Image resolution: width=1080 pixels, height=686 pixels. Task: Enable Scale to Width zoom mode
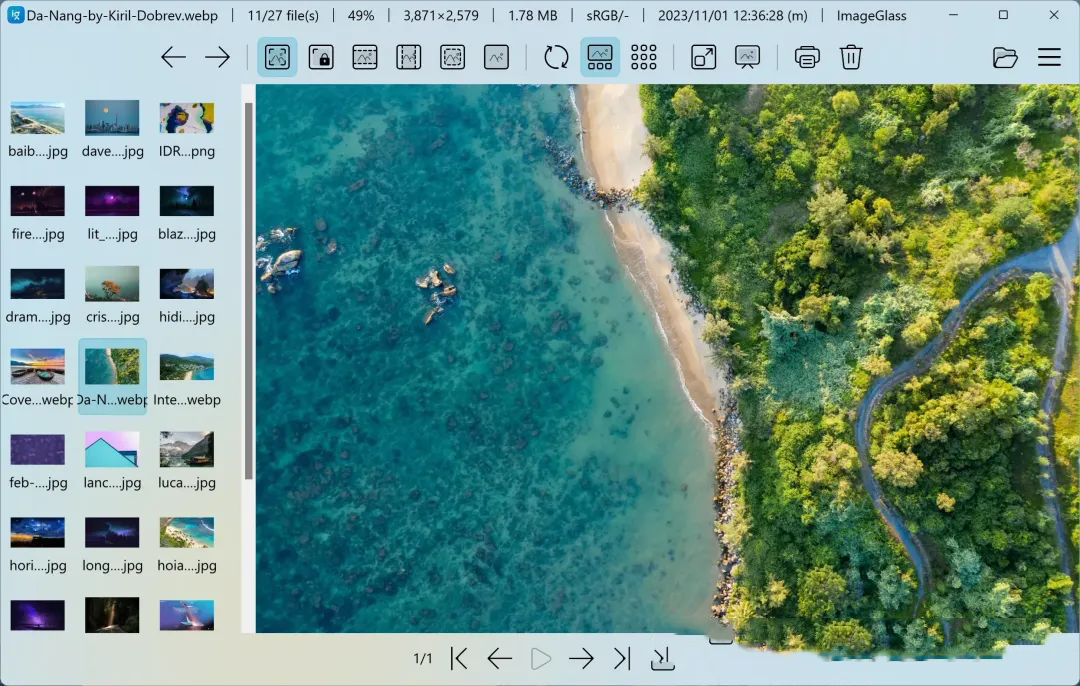click(364, 57)
